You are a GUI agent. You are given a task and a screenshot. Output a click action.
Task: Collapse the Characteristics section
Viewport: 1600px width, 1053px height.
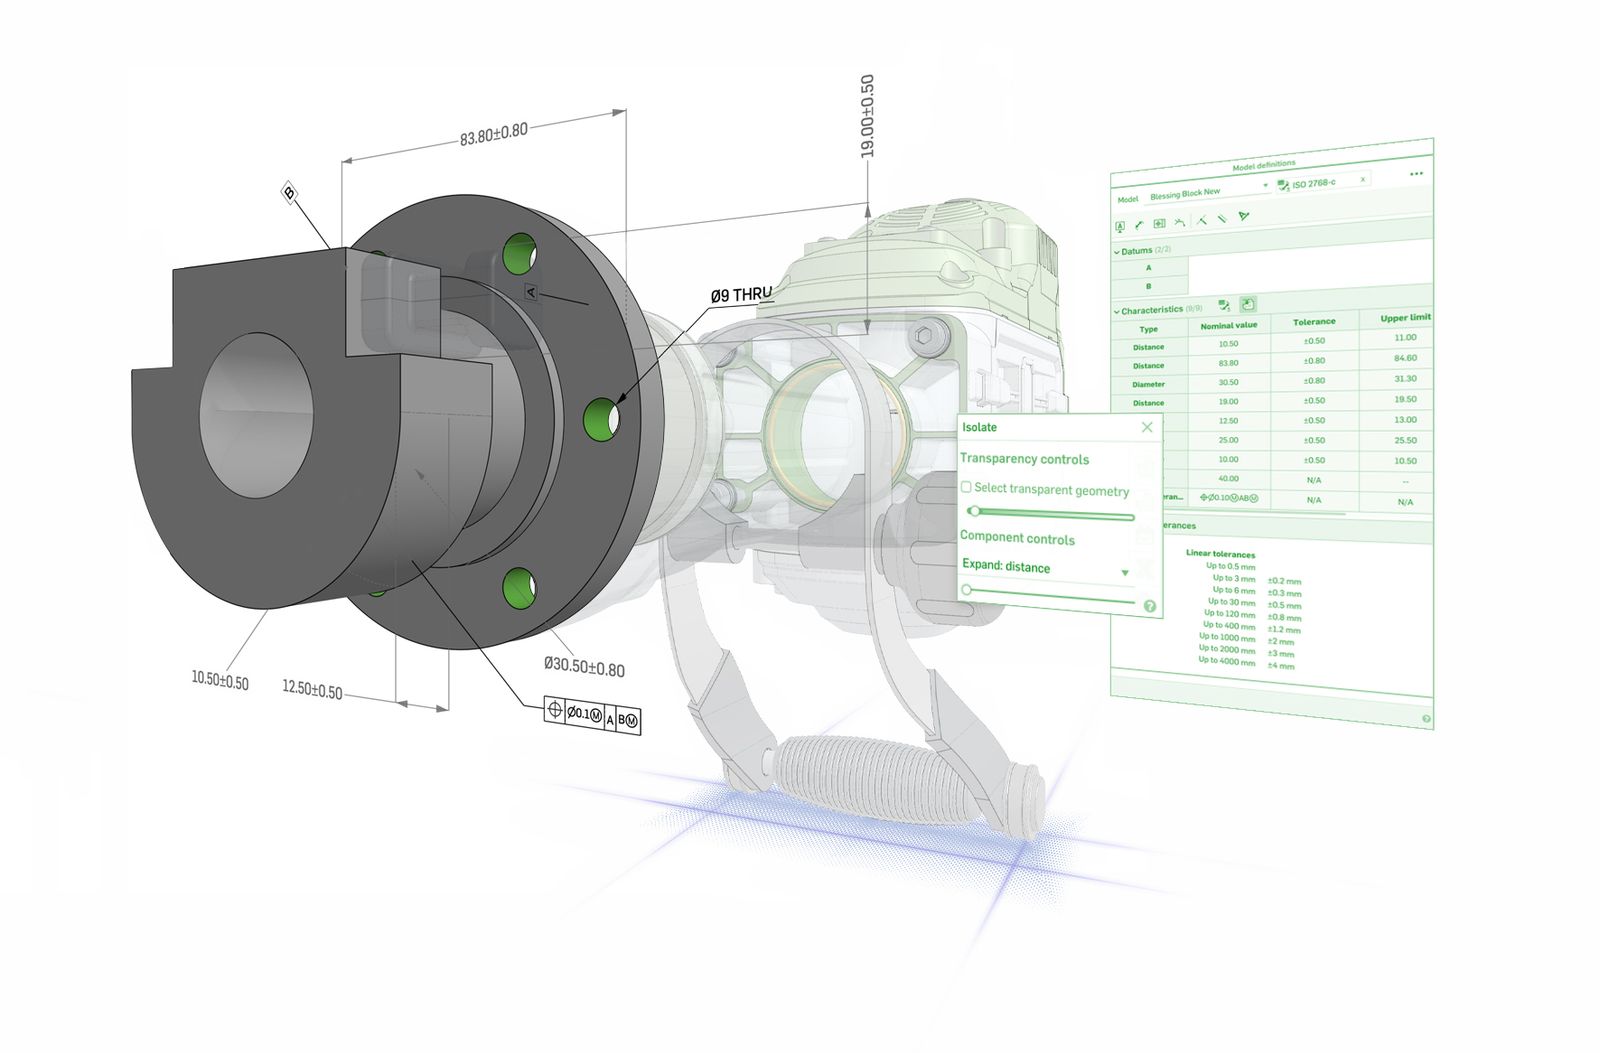tap(1116, 310)
